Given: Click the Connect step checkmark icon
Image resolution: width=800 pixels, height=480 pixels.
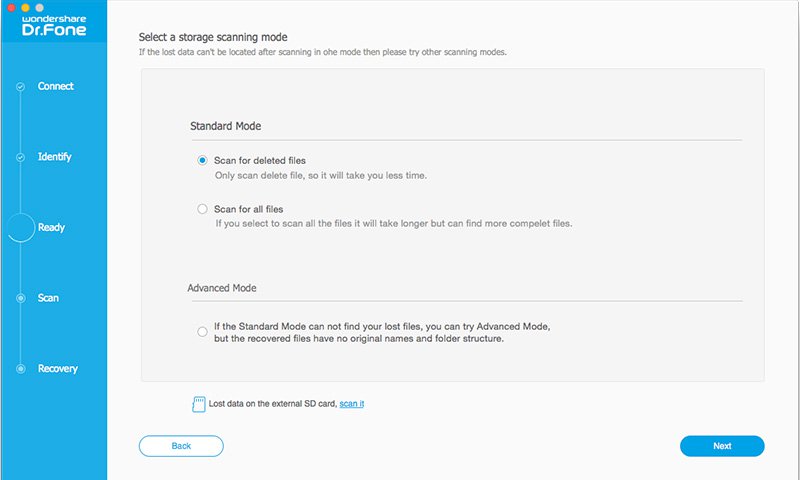Looking at the screenshot, I should pos(20,87).
